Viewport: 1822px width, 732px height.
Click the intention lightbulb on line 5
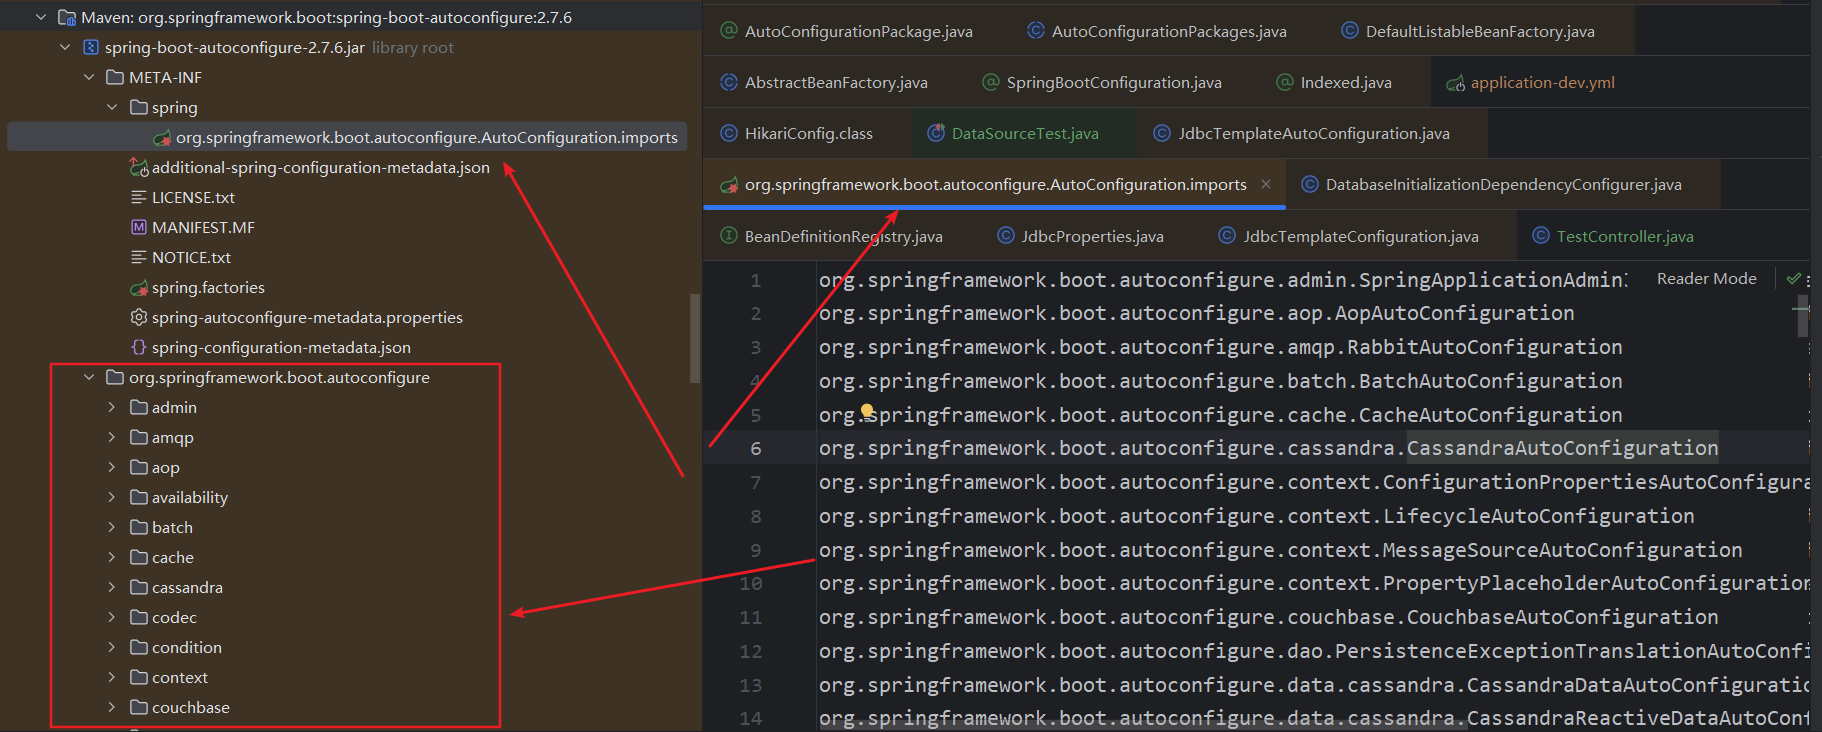point(867,411)
